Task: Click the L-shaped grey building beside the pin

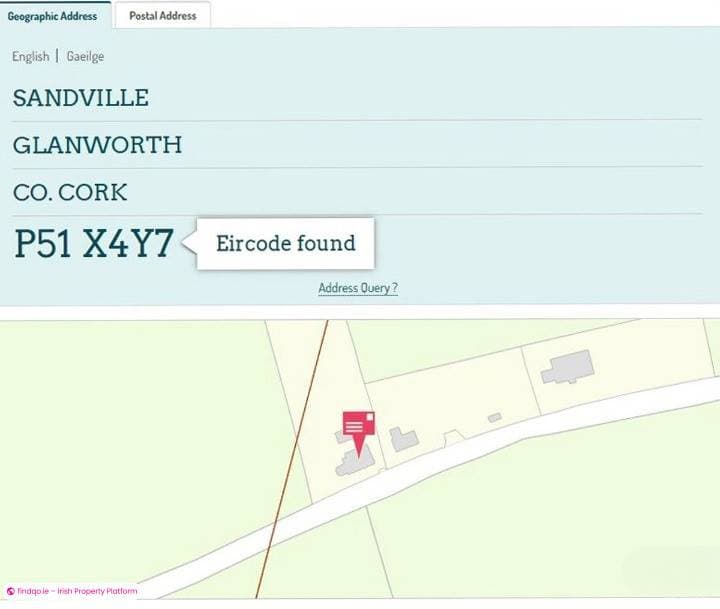Action: coord(403,439)
